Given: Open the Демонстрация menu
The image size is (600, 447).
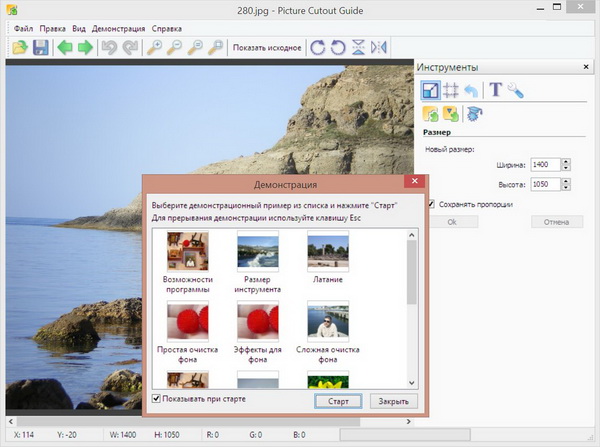Looking at the screenshot, I should [118, 28].
